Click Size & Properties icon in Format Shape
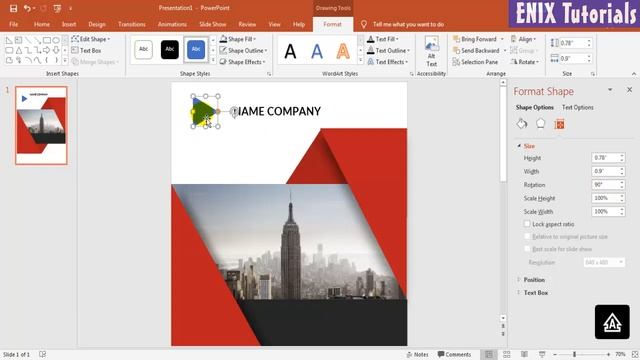Screen dimensions: 640x360 pyautogui.click(x=559, y=124)
